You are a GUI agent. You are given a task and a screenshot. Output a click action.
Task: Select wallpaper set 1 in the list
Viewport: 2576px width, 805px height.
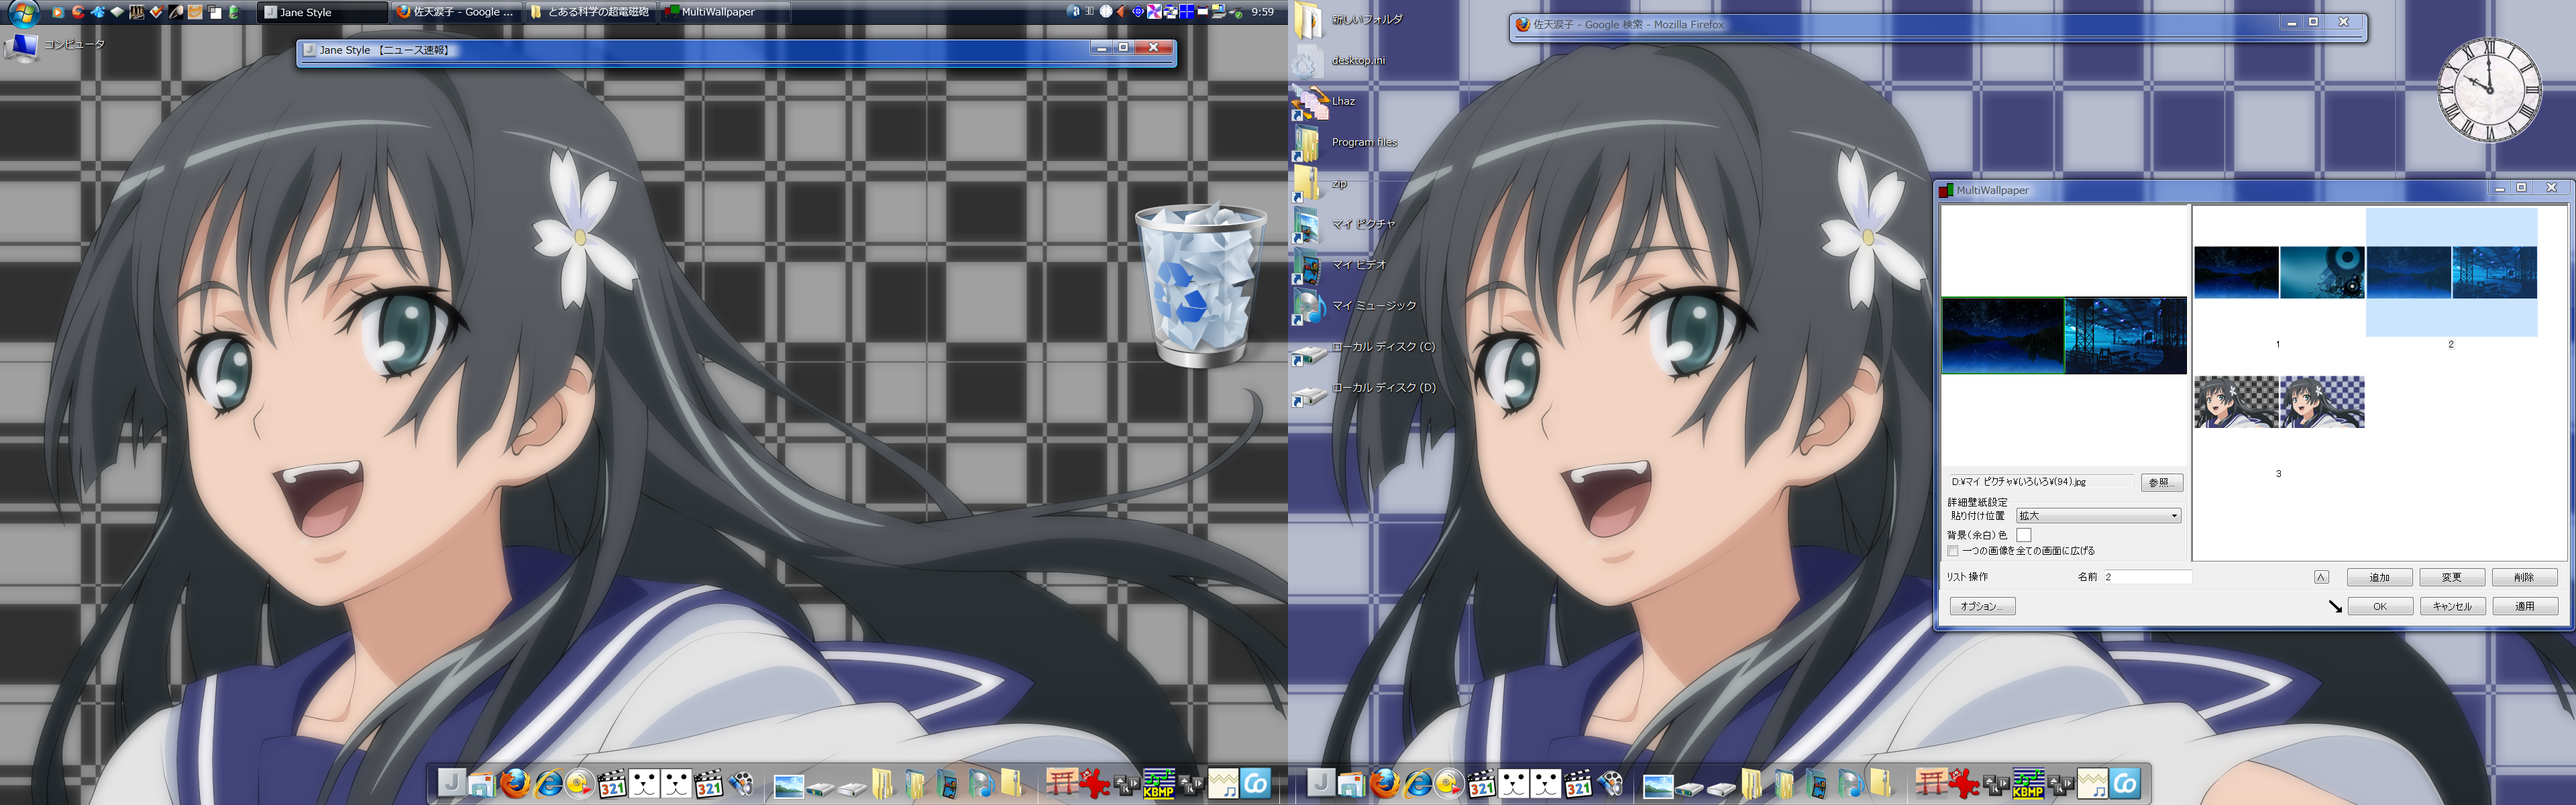(x=2279, y=273)
